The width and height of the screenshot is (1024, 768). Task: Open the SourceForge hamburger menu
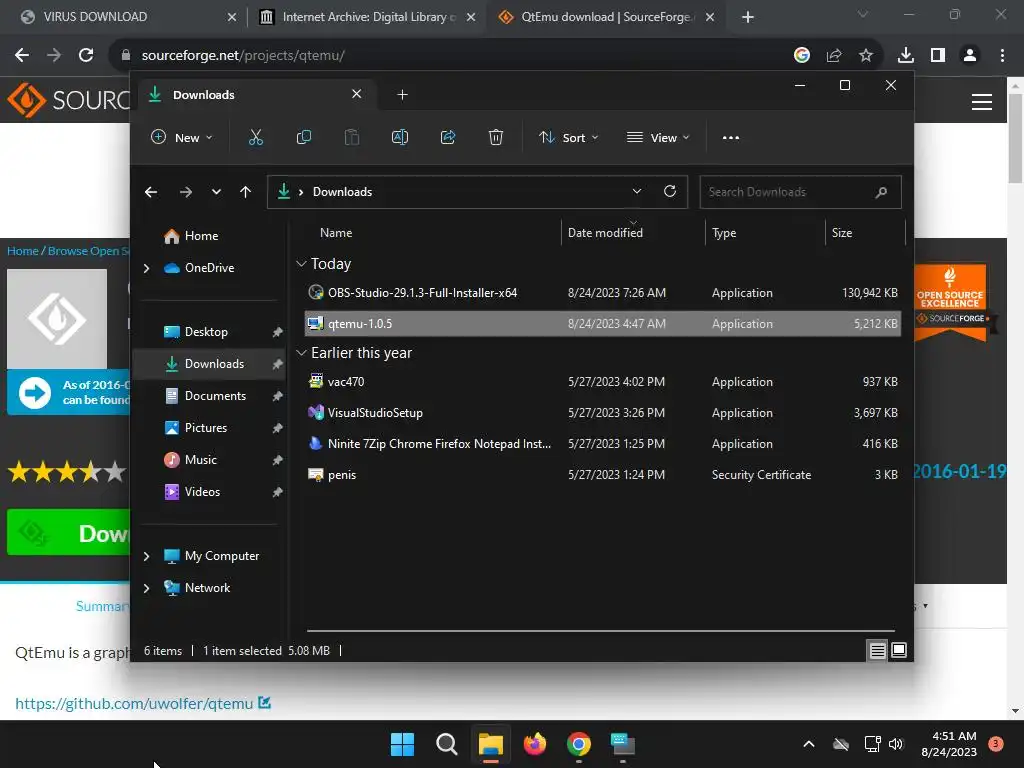(x=982, y=102)
